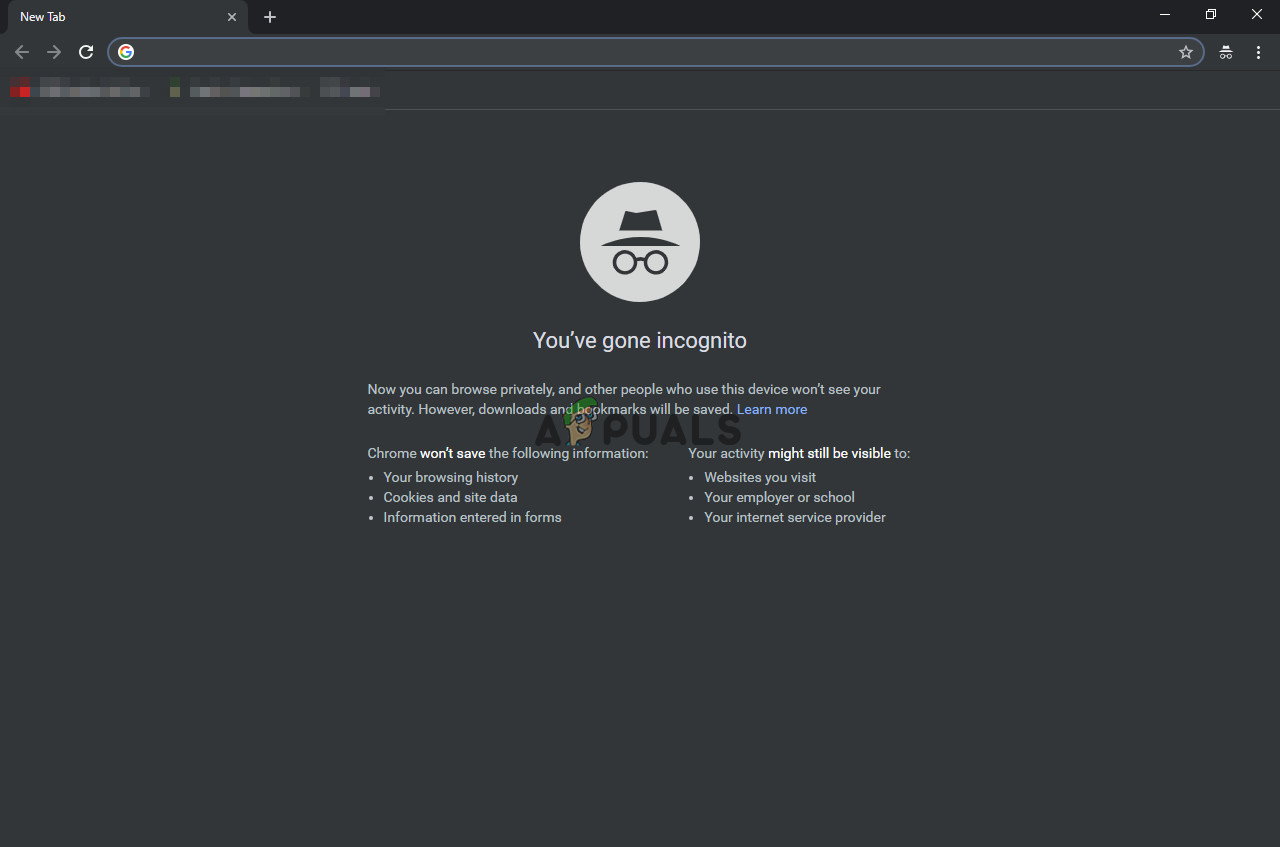The width and height of the screenshot is (1280, 847).
Task: Click the "Your browsing history" list item
Action: coord(451,477)
